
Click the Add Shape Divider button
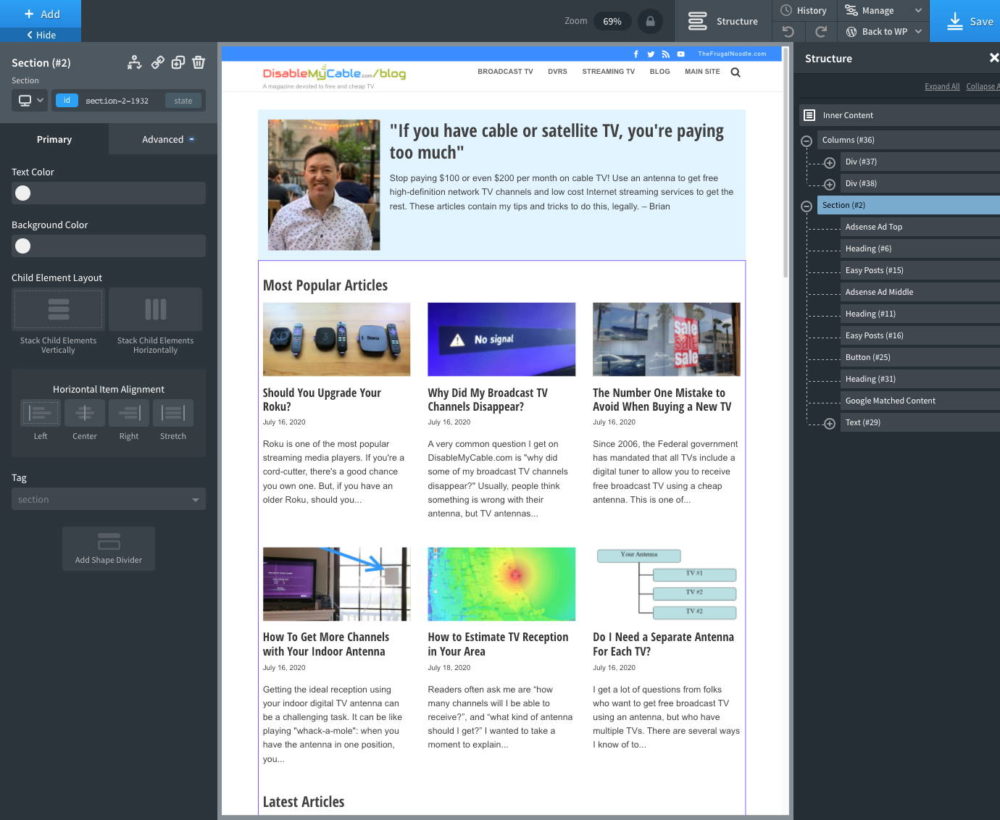[x=108, y=548]
